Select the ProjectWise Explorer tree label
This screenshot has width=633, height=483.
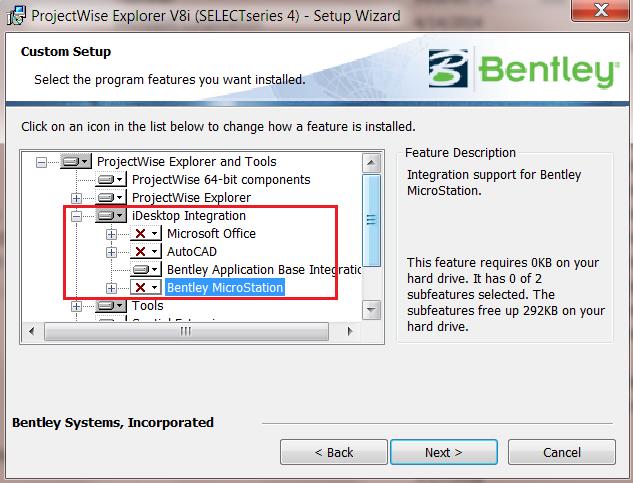click(191, 197)
